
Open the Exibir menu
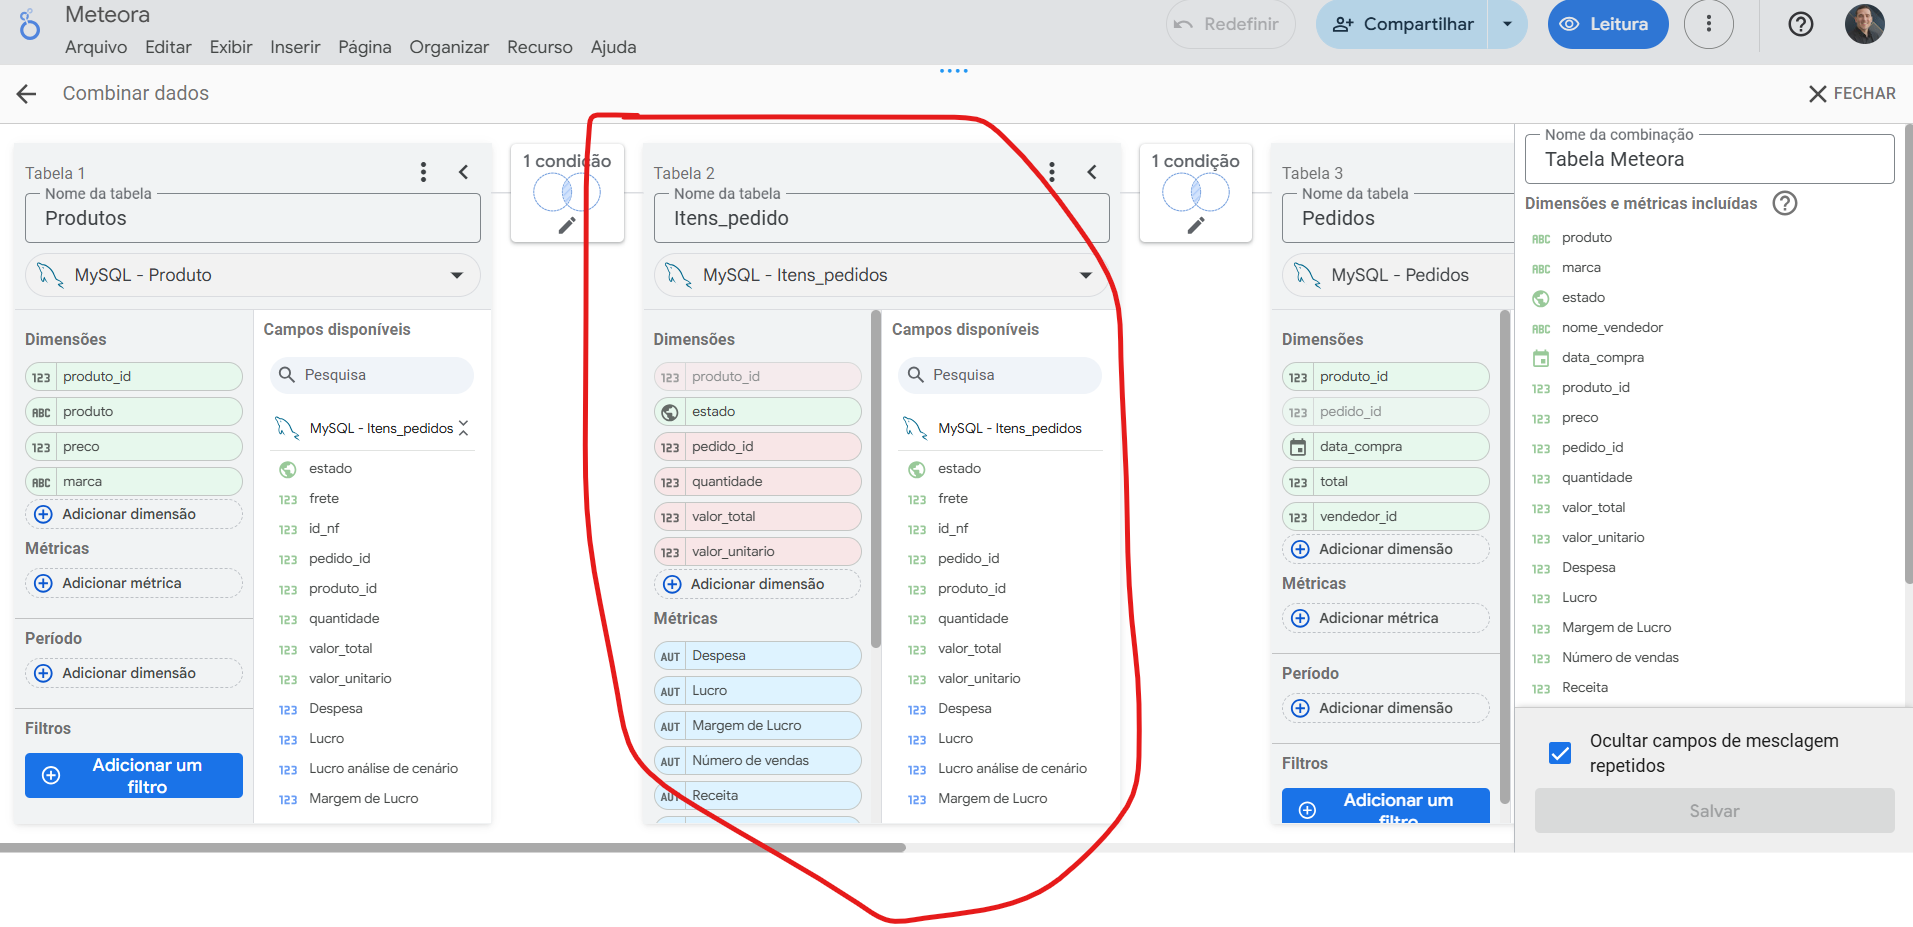pos(231,47)
